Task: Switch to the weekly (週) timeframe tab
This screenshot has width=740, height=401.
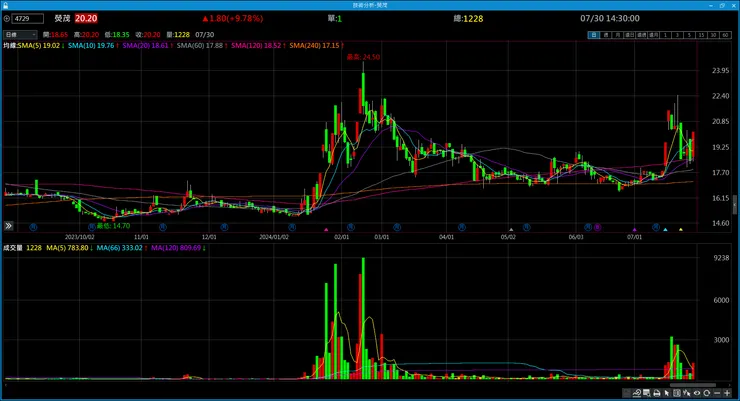Action: [x=606, y=35]
